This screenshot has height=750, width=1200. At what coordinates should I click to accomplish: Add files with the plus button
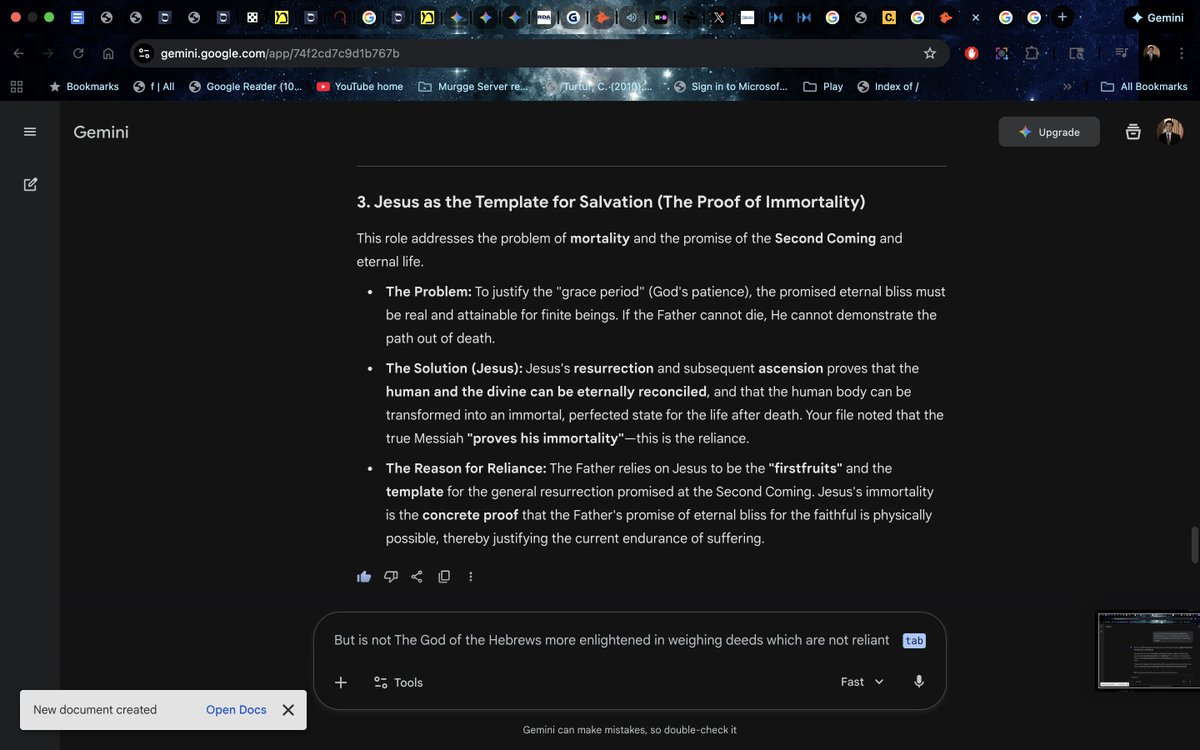click(341, 682)
